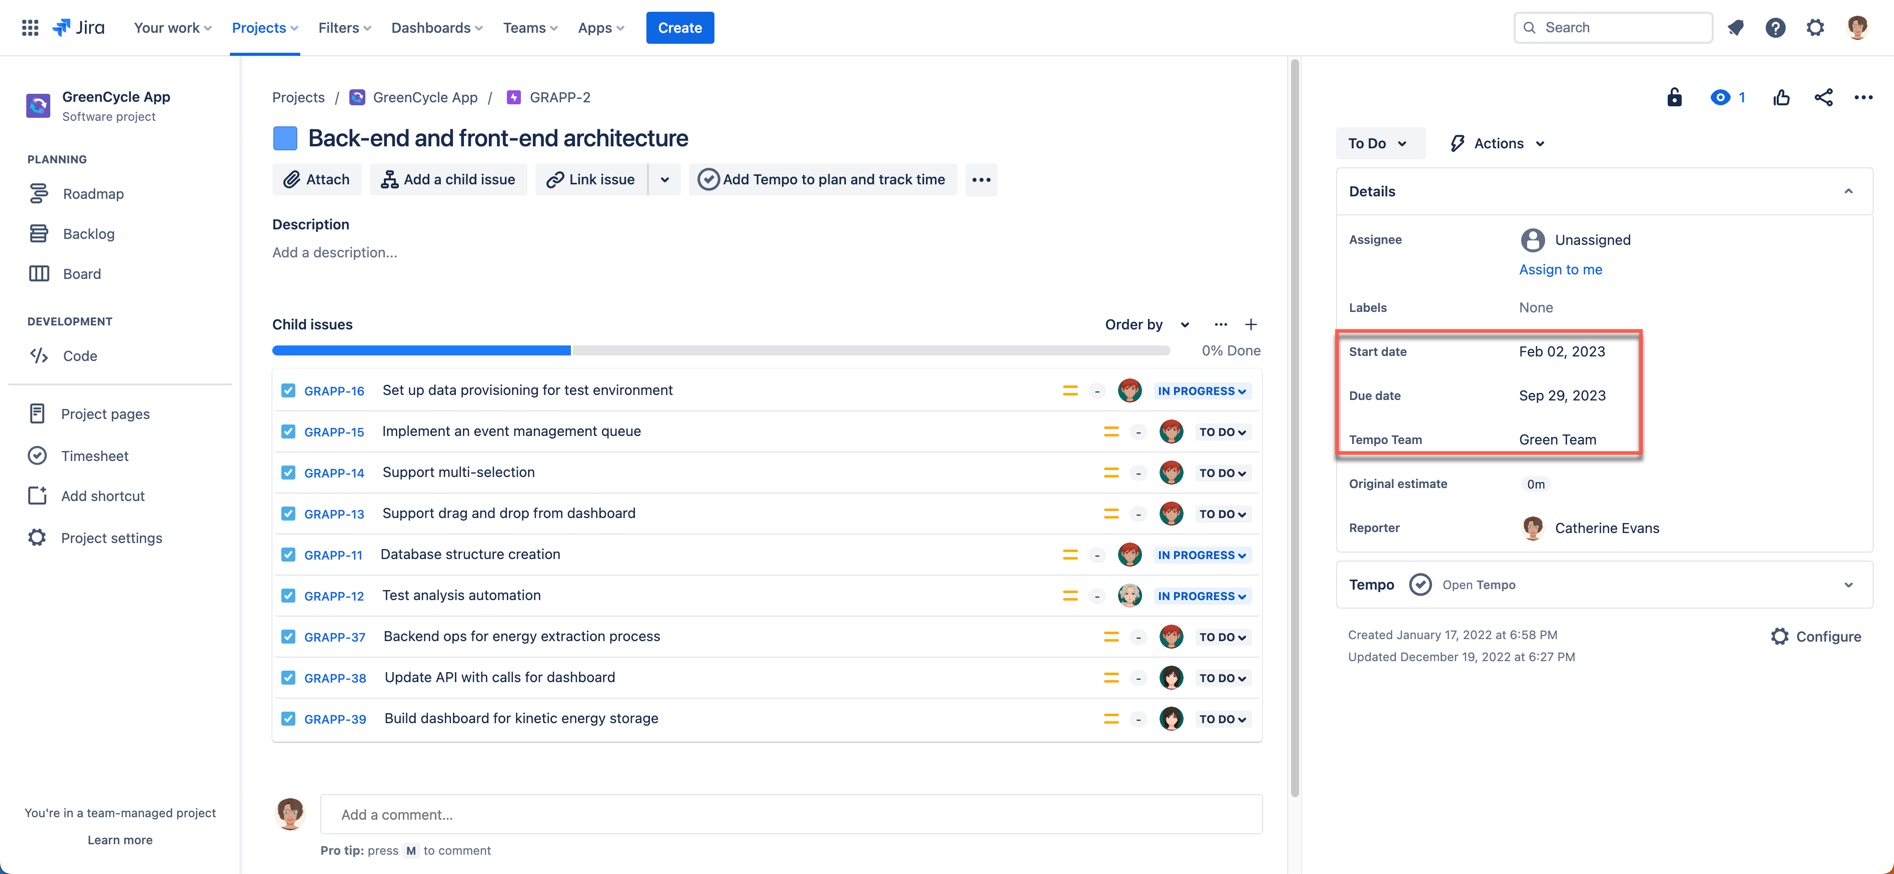Open Roadmap in the sidebar
Viewport: 1894px width, 874px height.
pyautogui.click(x=93, y=194)
